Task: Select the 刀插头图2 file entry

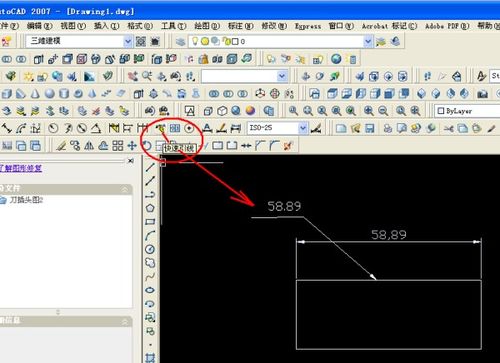Action: (x=26, y=200)
